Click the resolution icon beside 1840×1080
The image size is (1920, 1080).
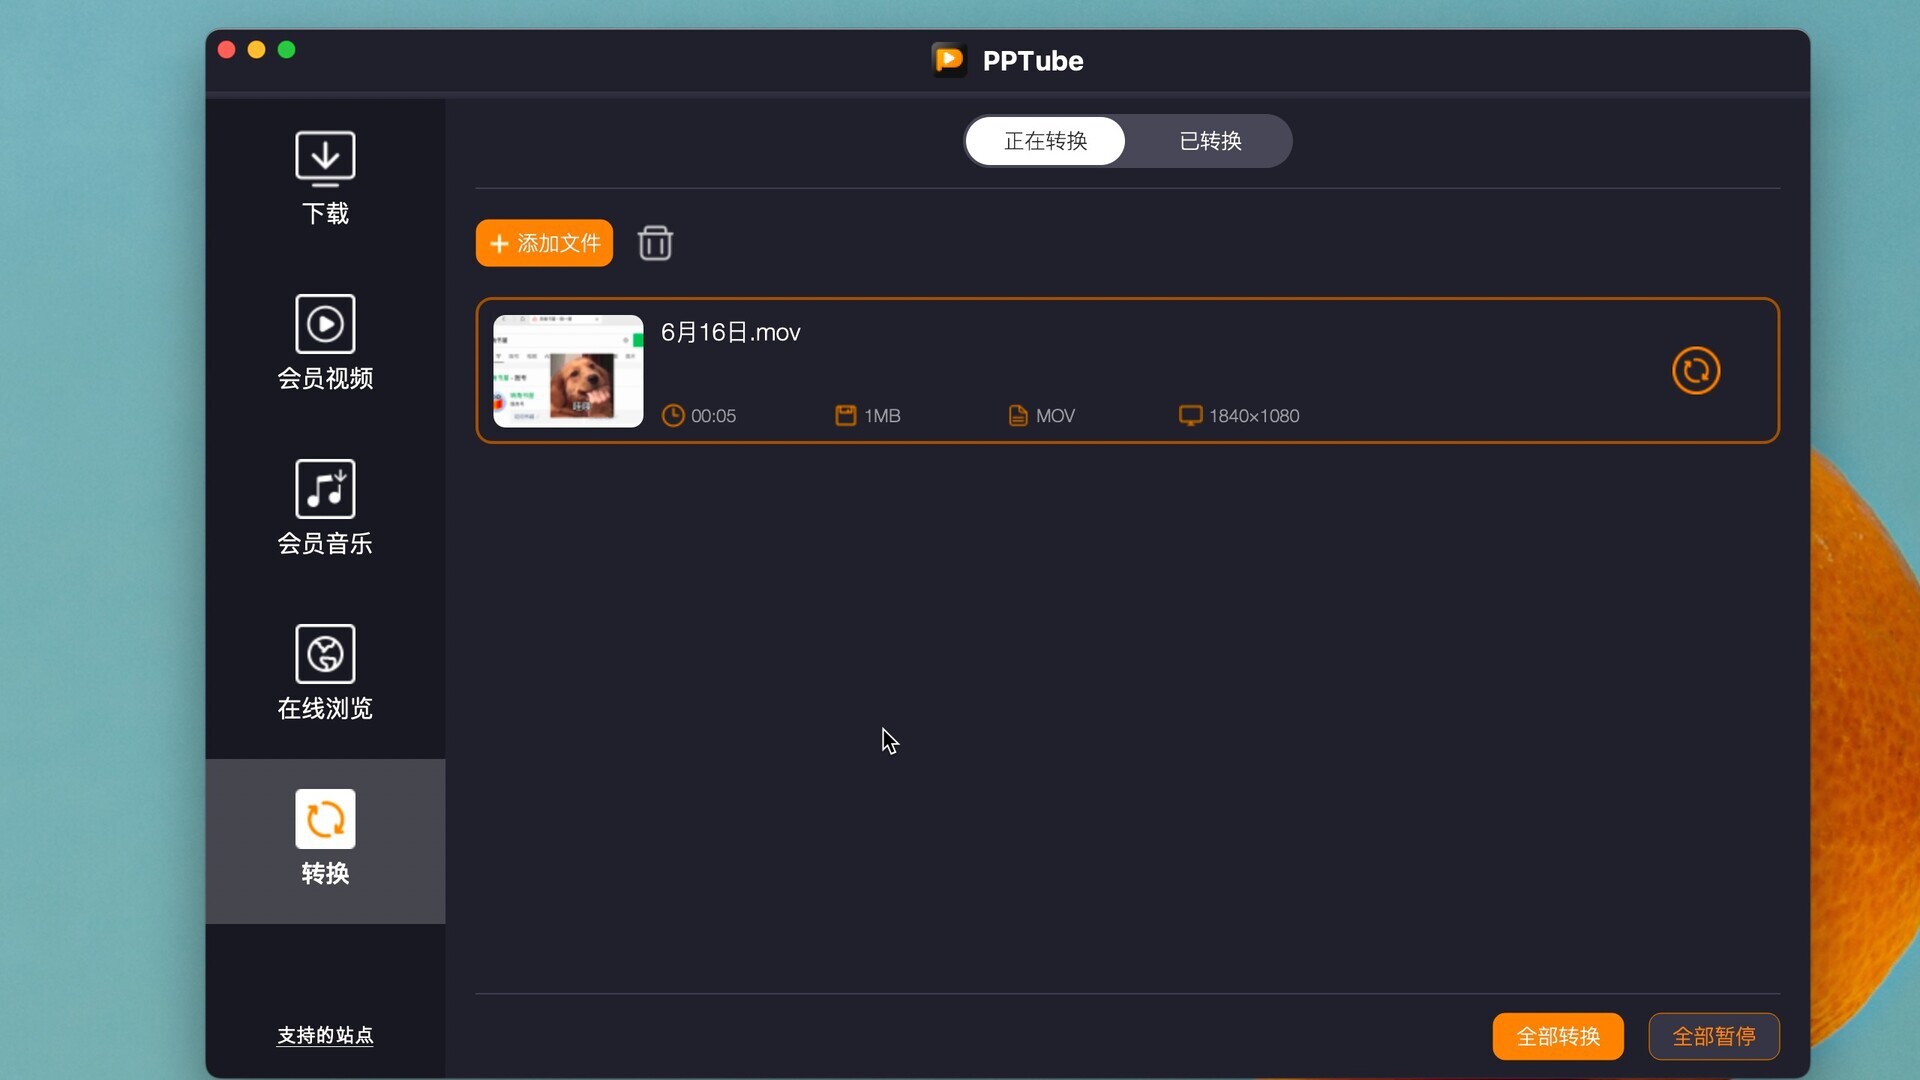click(x=1190, y=416)
